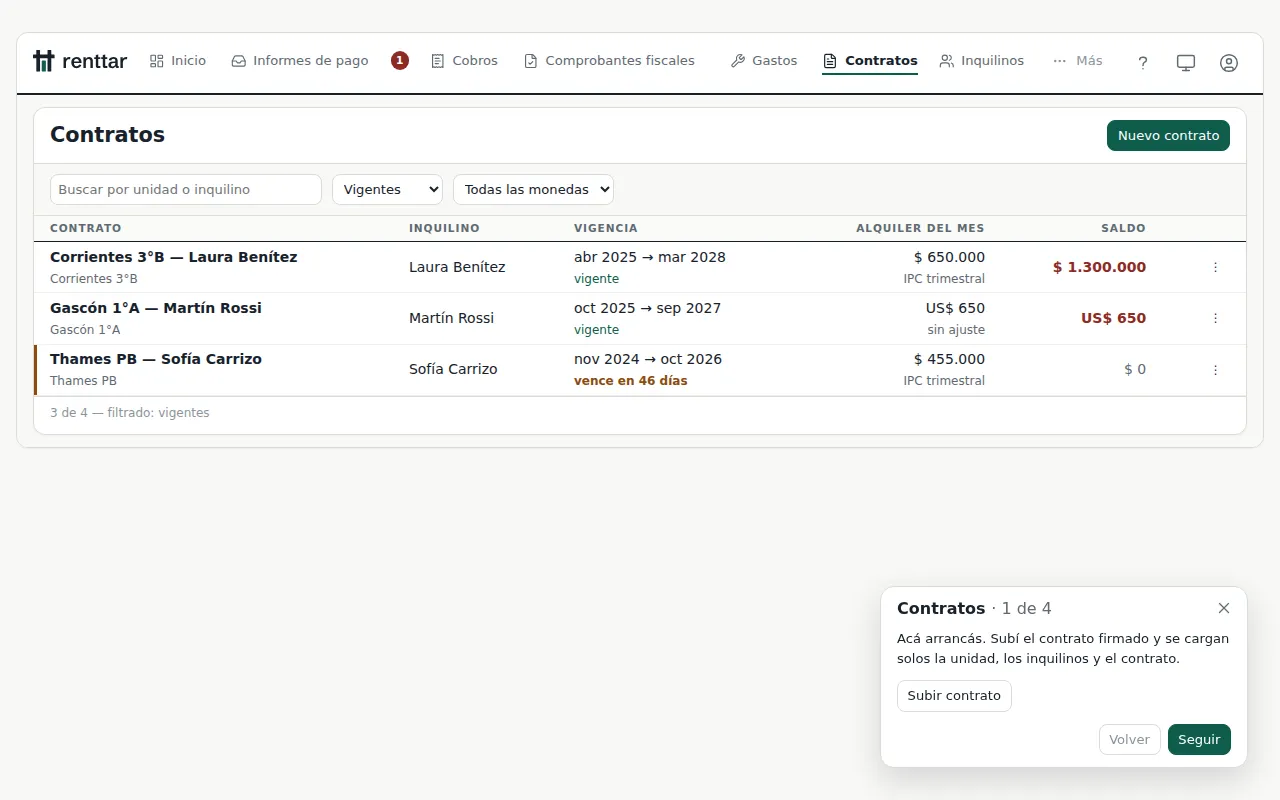Open row menu for Thames PB contract
The image size is (1280, 800).
pyautogui.click(x=1215, y=370)
